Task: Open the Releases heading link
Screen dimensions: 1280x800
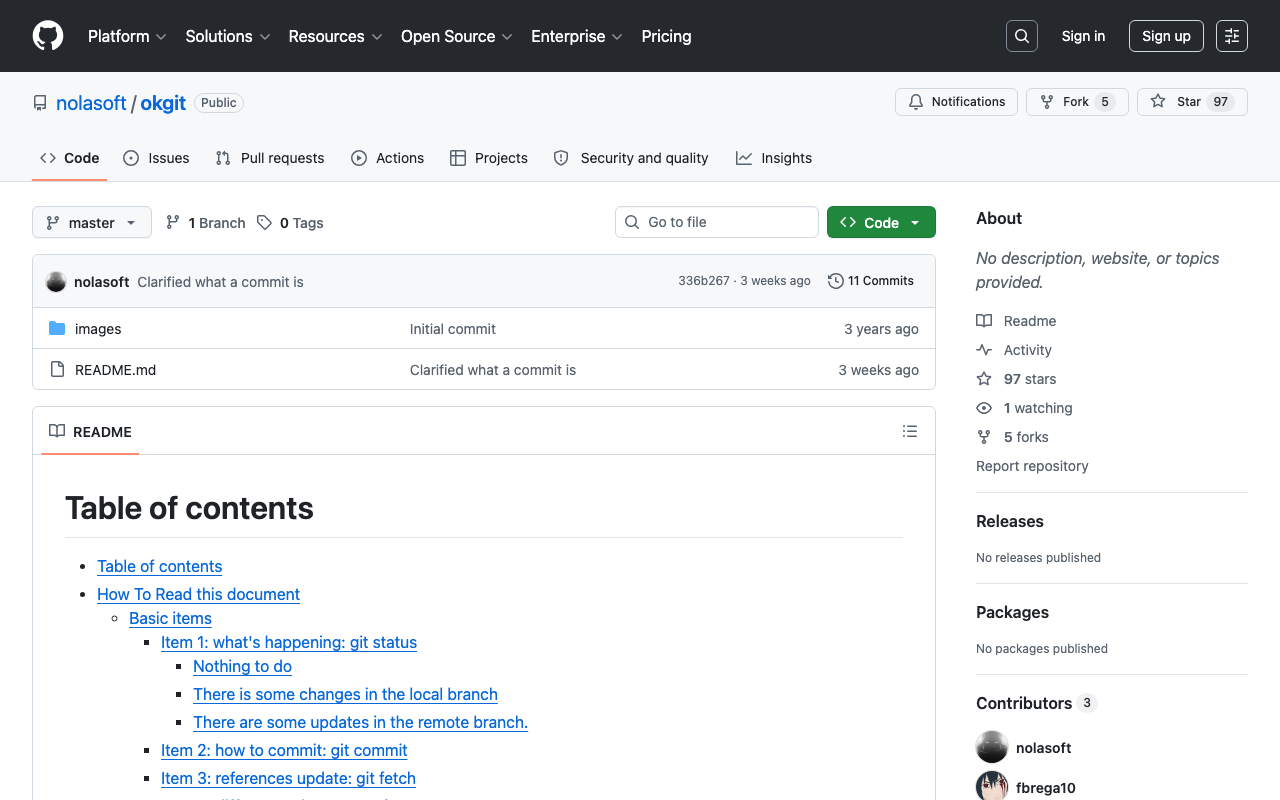Action: click(x=1010, y=521)
